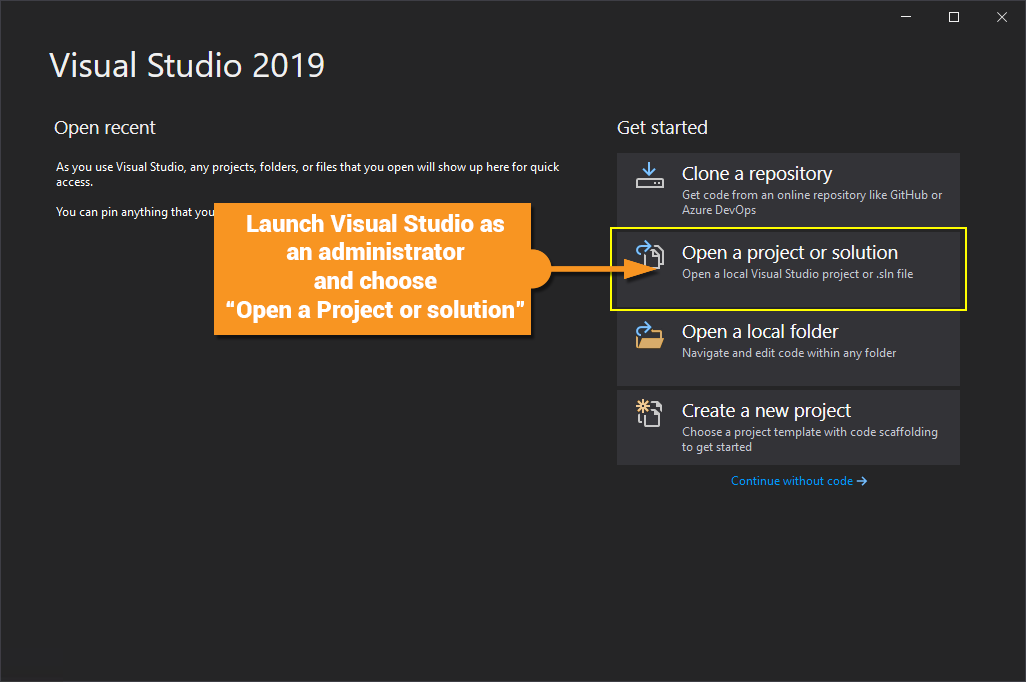Click the Visual Studio 2019 title text
Screen dimensions: 1026x682
tap(187, 66)
